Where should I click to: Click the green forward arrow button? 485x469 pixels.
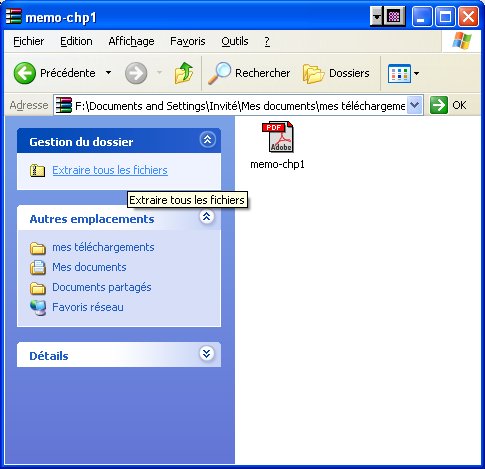tap(136, 73)
